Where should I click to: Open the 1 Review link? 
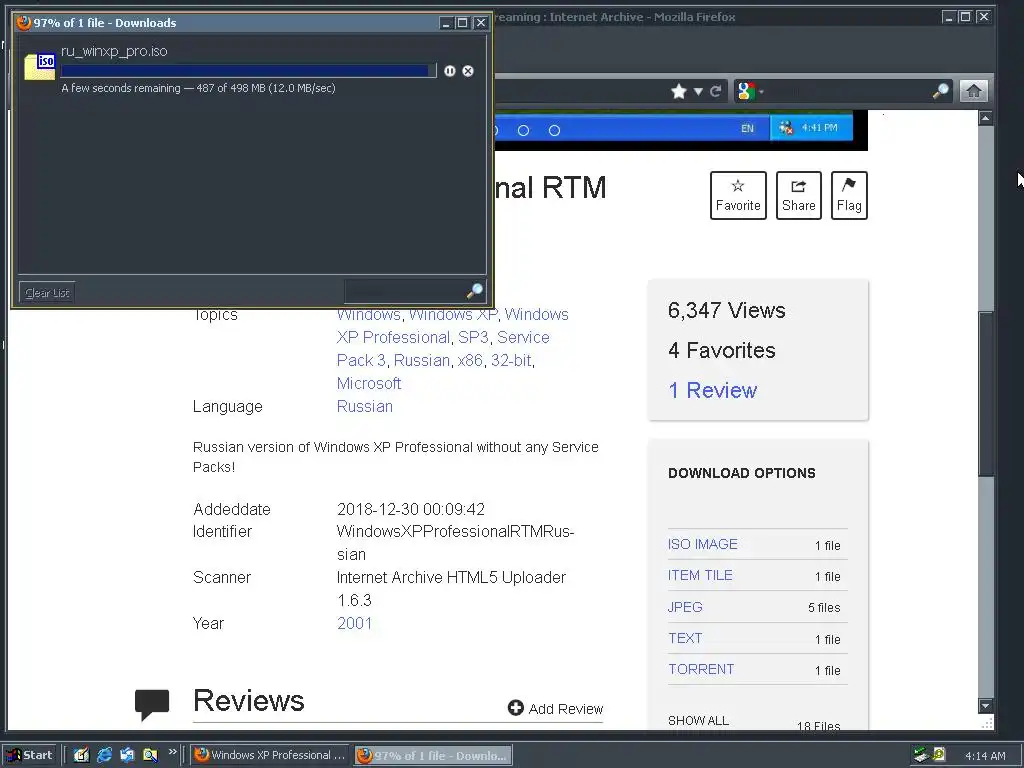coord(712,390)
